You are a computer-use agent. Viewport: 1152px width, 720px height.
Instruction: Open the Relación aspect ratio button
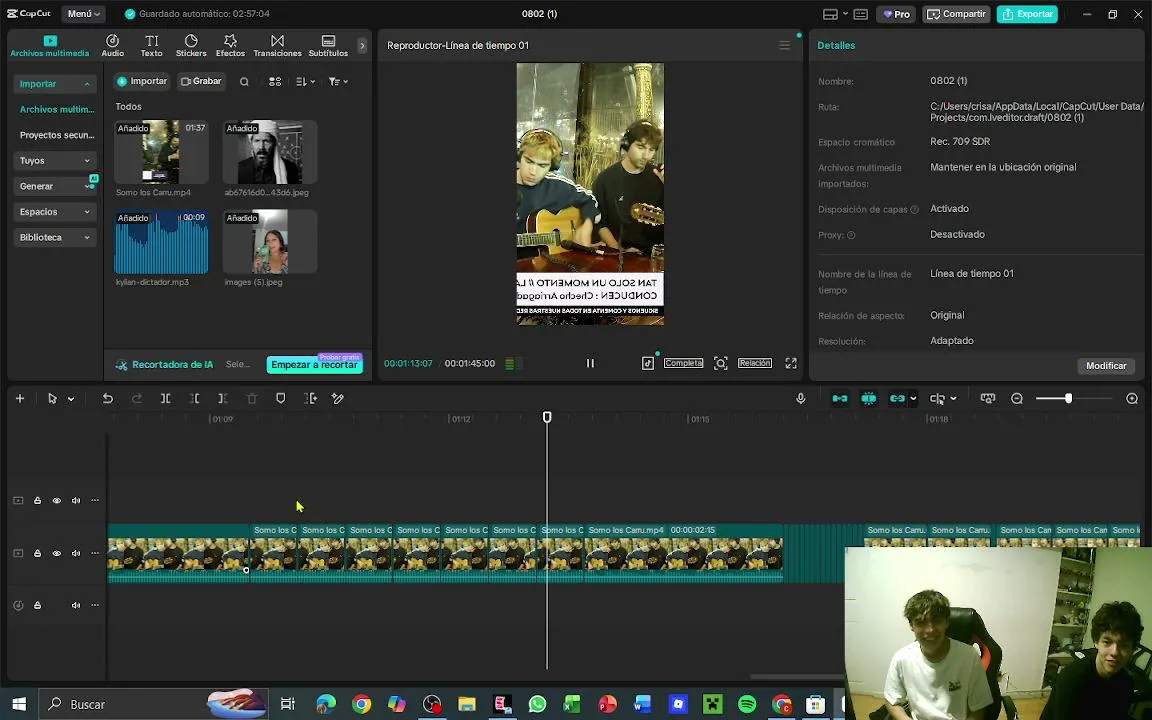pos(755,363)
